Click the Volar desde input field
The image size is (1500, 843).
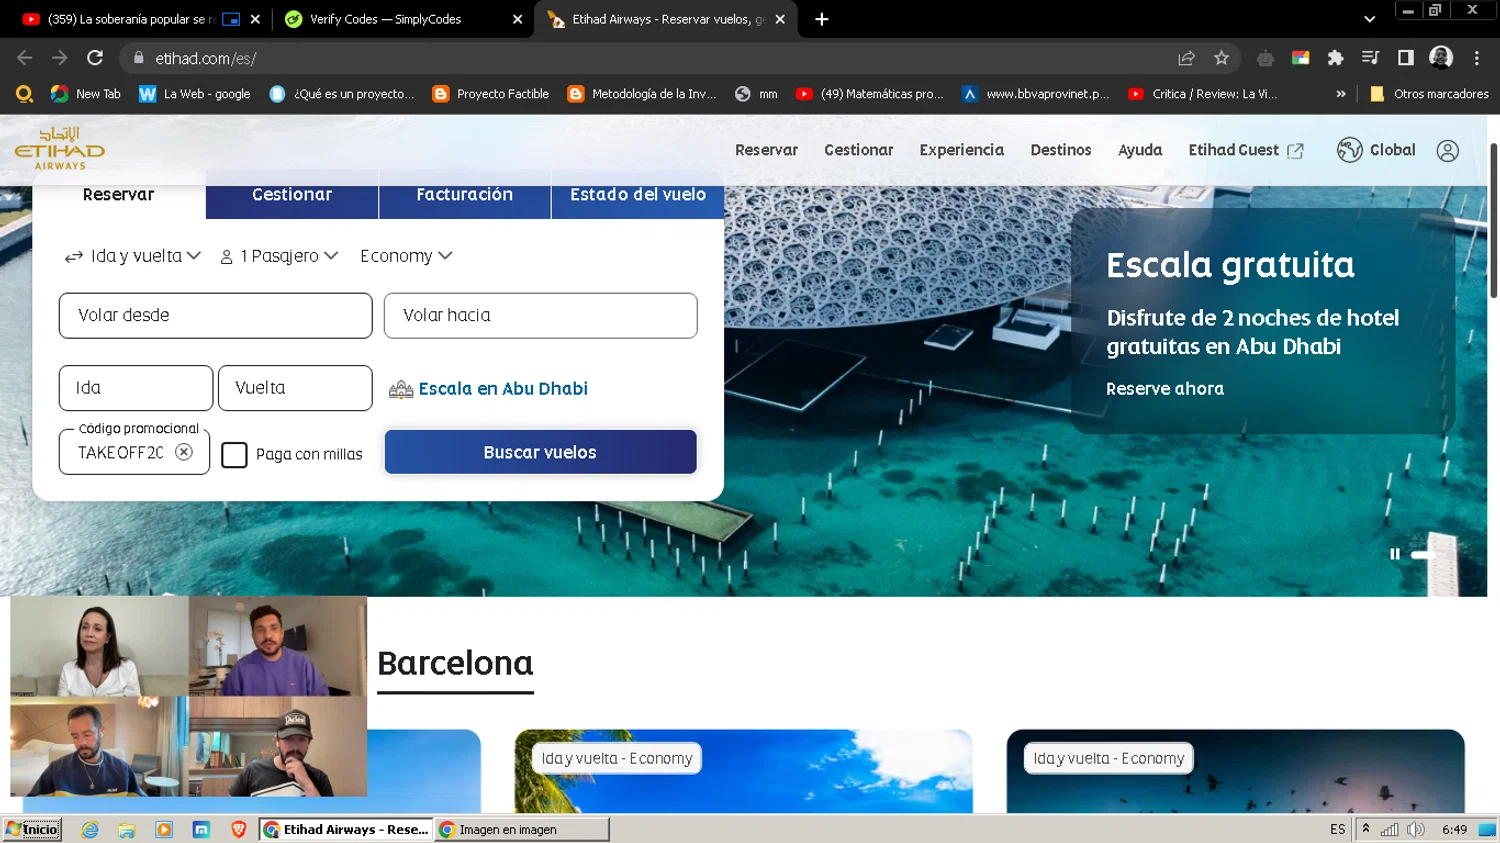[216, 316]
